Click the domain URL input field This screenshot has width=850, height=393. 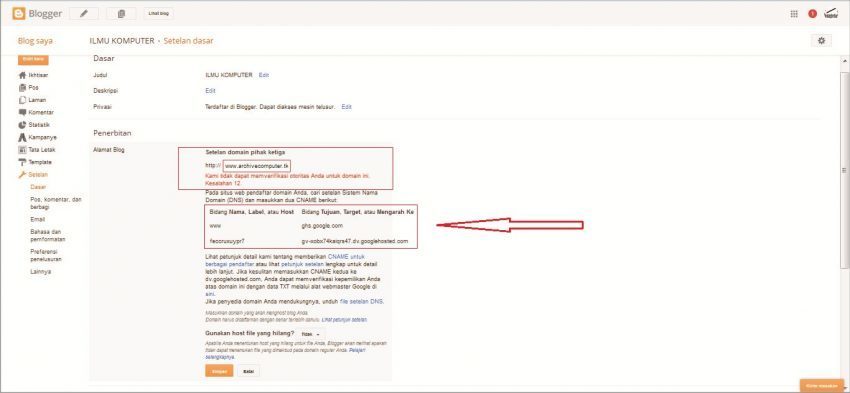(257, 165)
